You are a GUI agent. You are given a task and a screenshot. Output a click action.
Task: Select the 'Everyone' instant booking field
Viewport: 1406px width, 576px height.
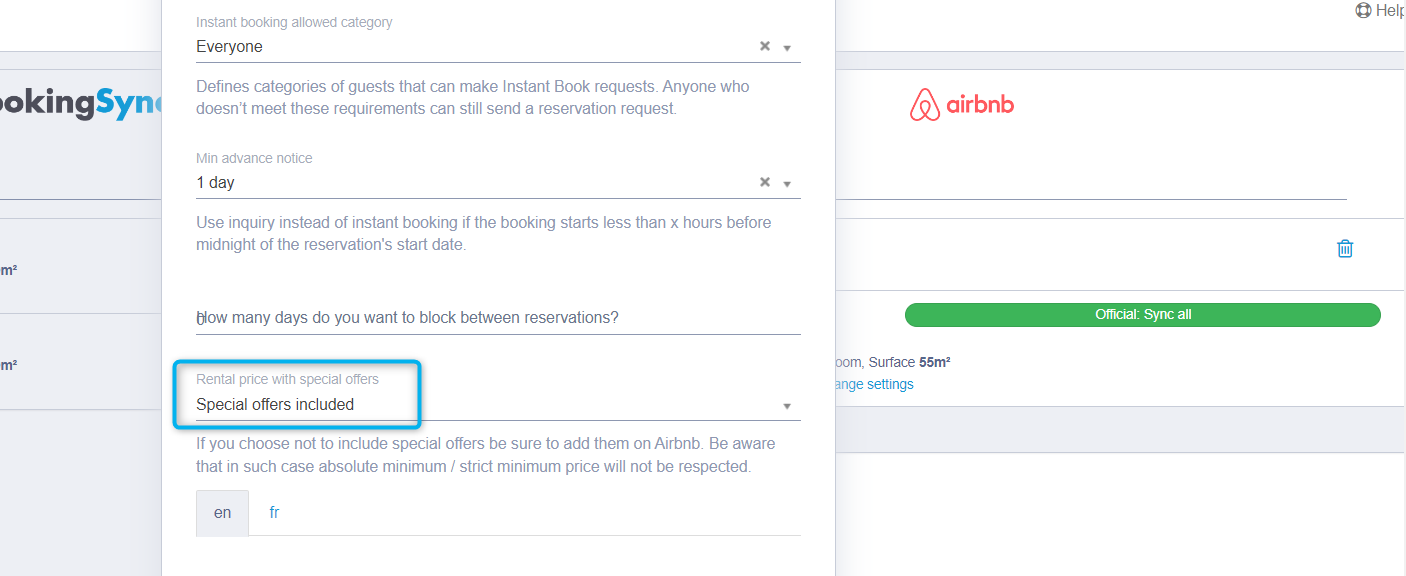click(470, 46)
